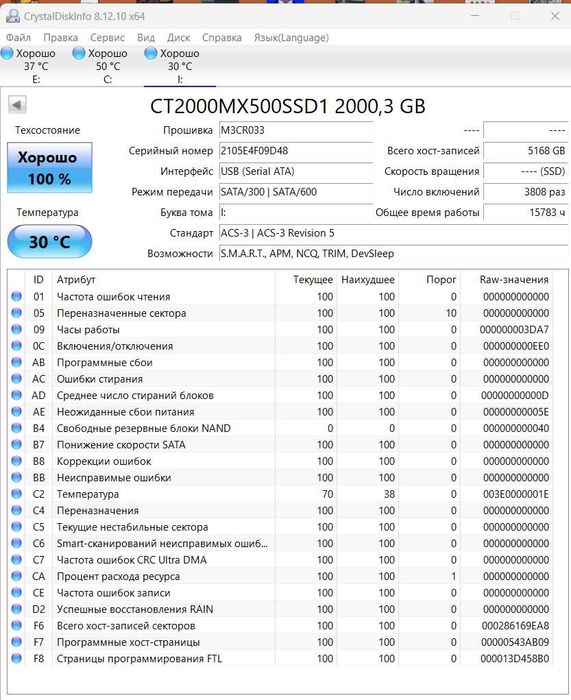
Task: Click power-on hours value 15783 ч
Action: click(x=525, y=212)
